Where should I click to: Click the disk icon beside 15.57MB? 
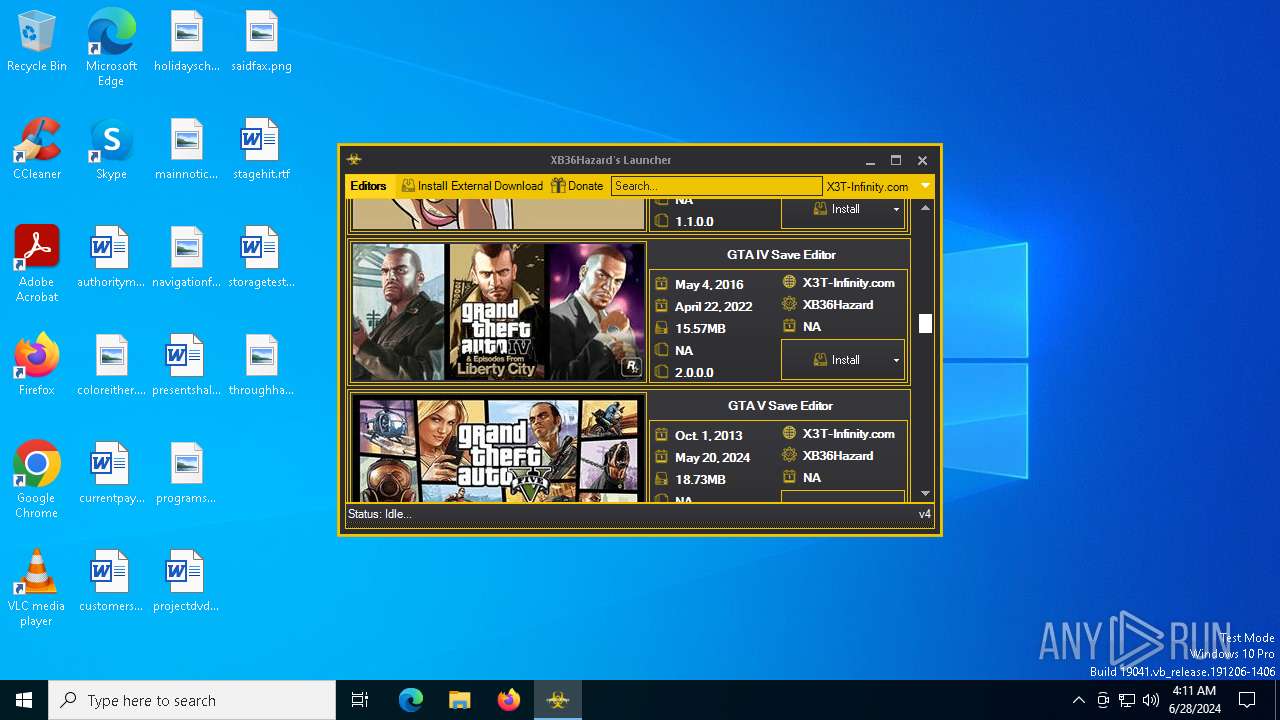pos(661,328)
